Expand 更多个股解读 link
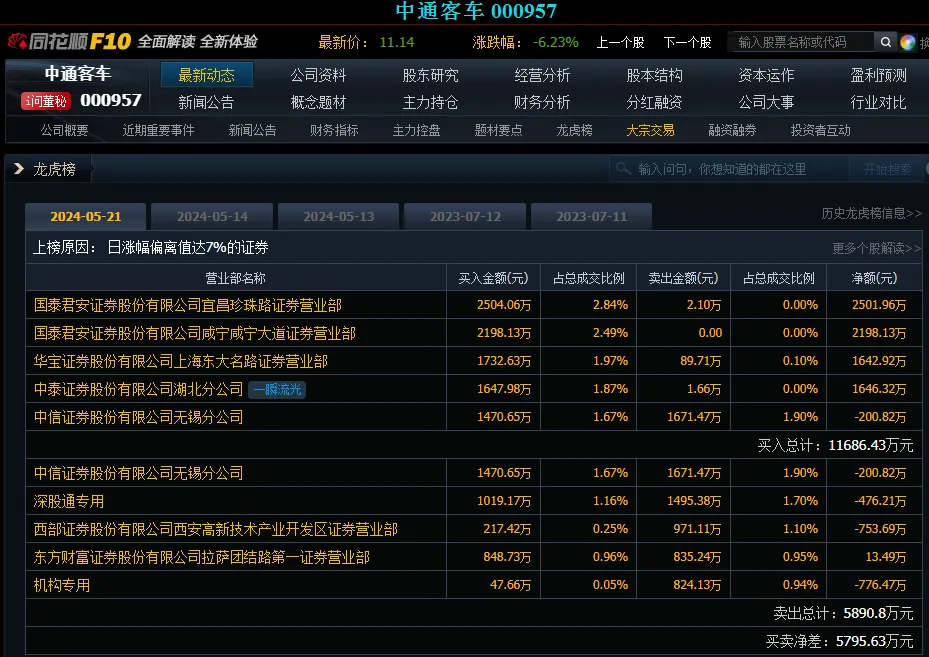Screen dimensions: 929x657 click(x=876, y=248)
